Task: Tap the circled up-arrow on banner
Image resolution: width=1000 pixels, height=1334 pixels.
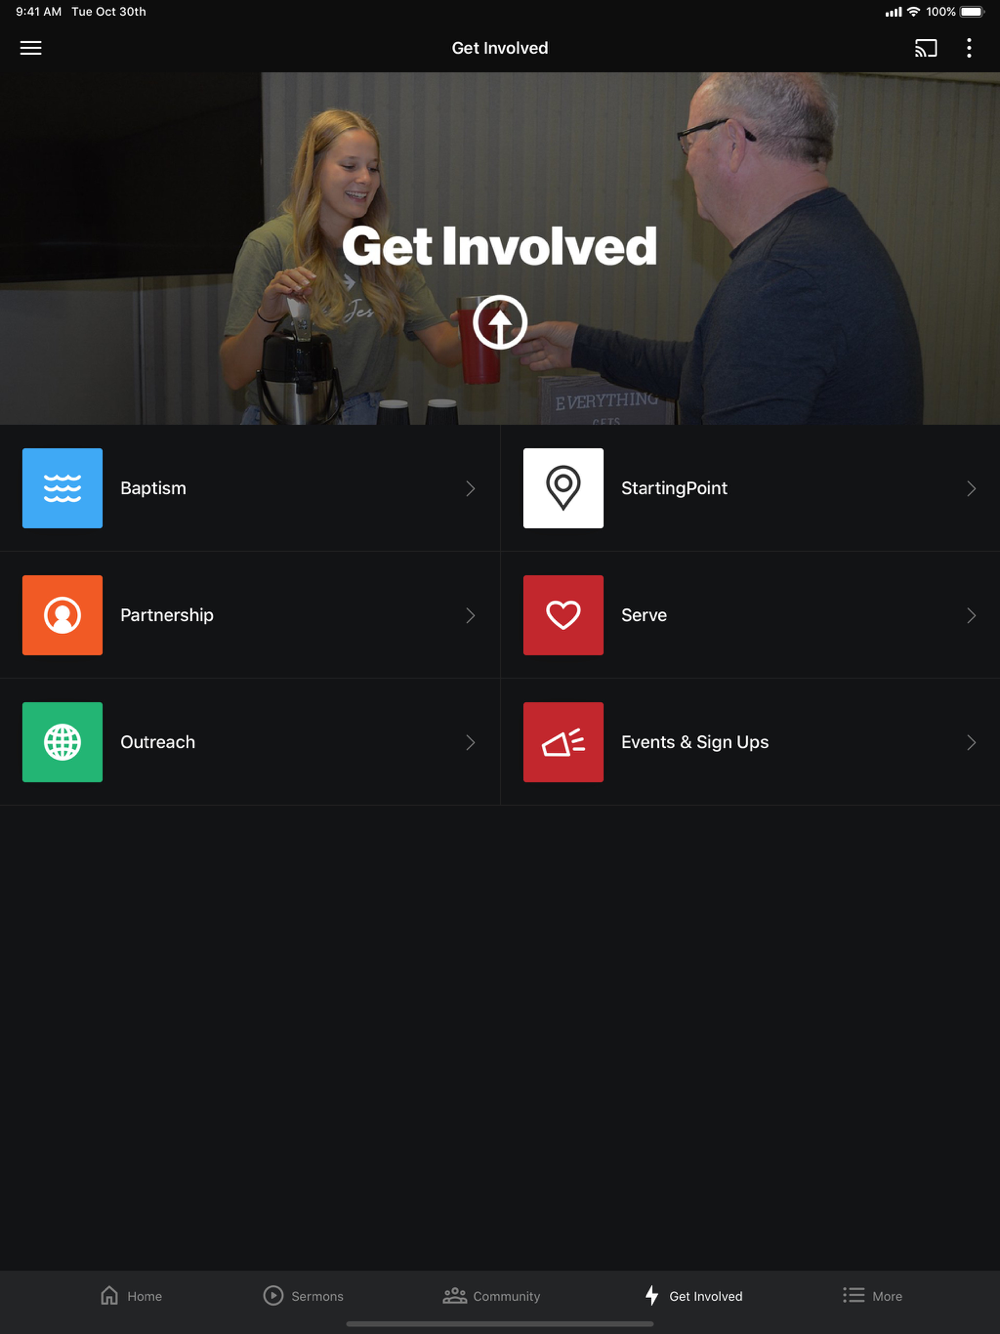Action: coord(500,322)
